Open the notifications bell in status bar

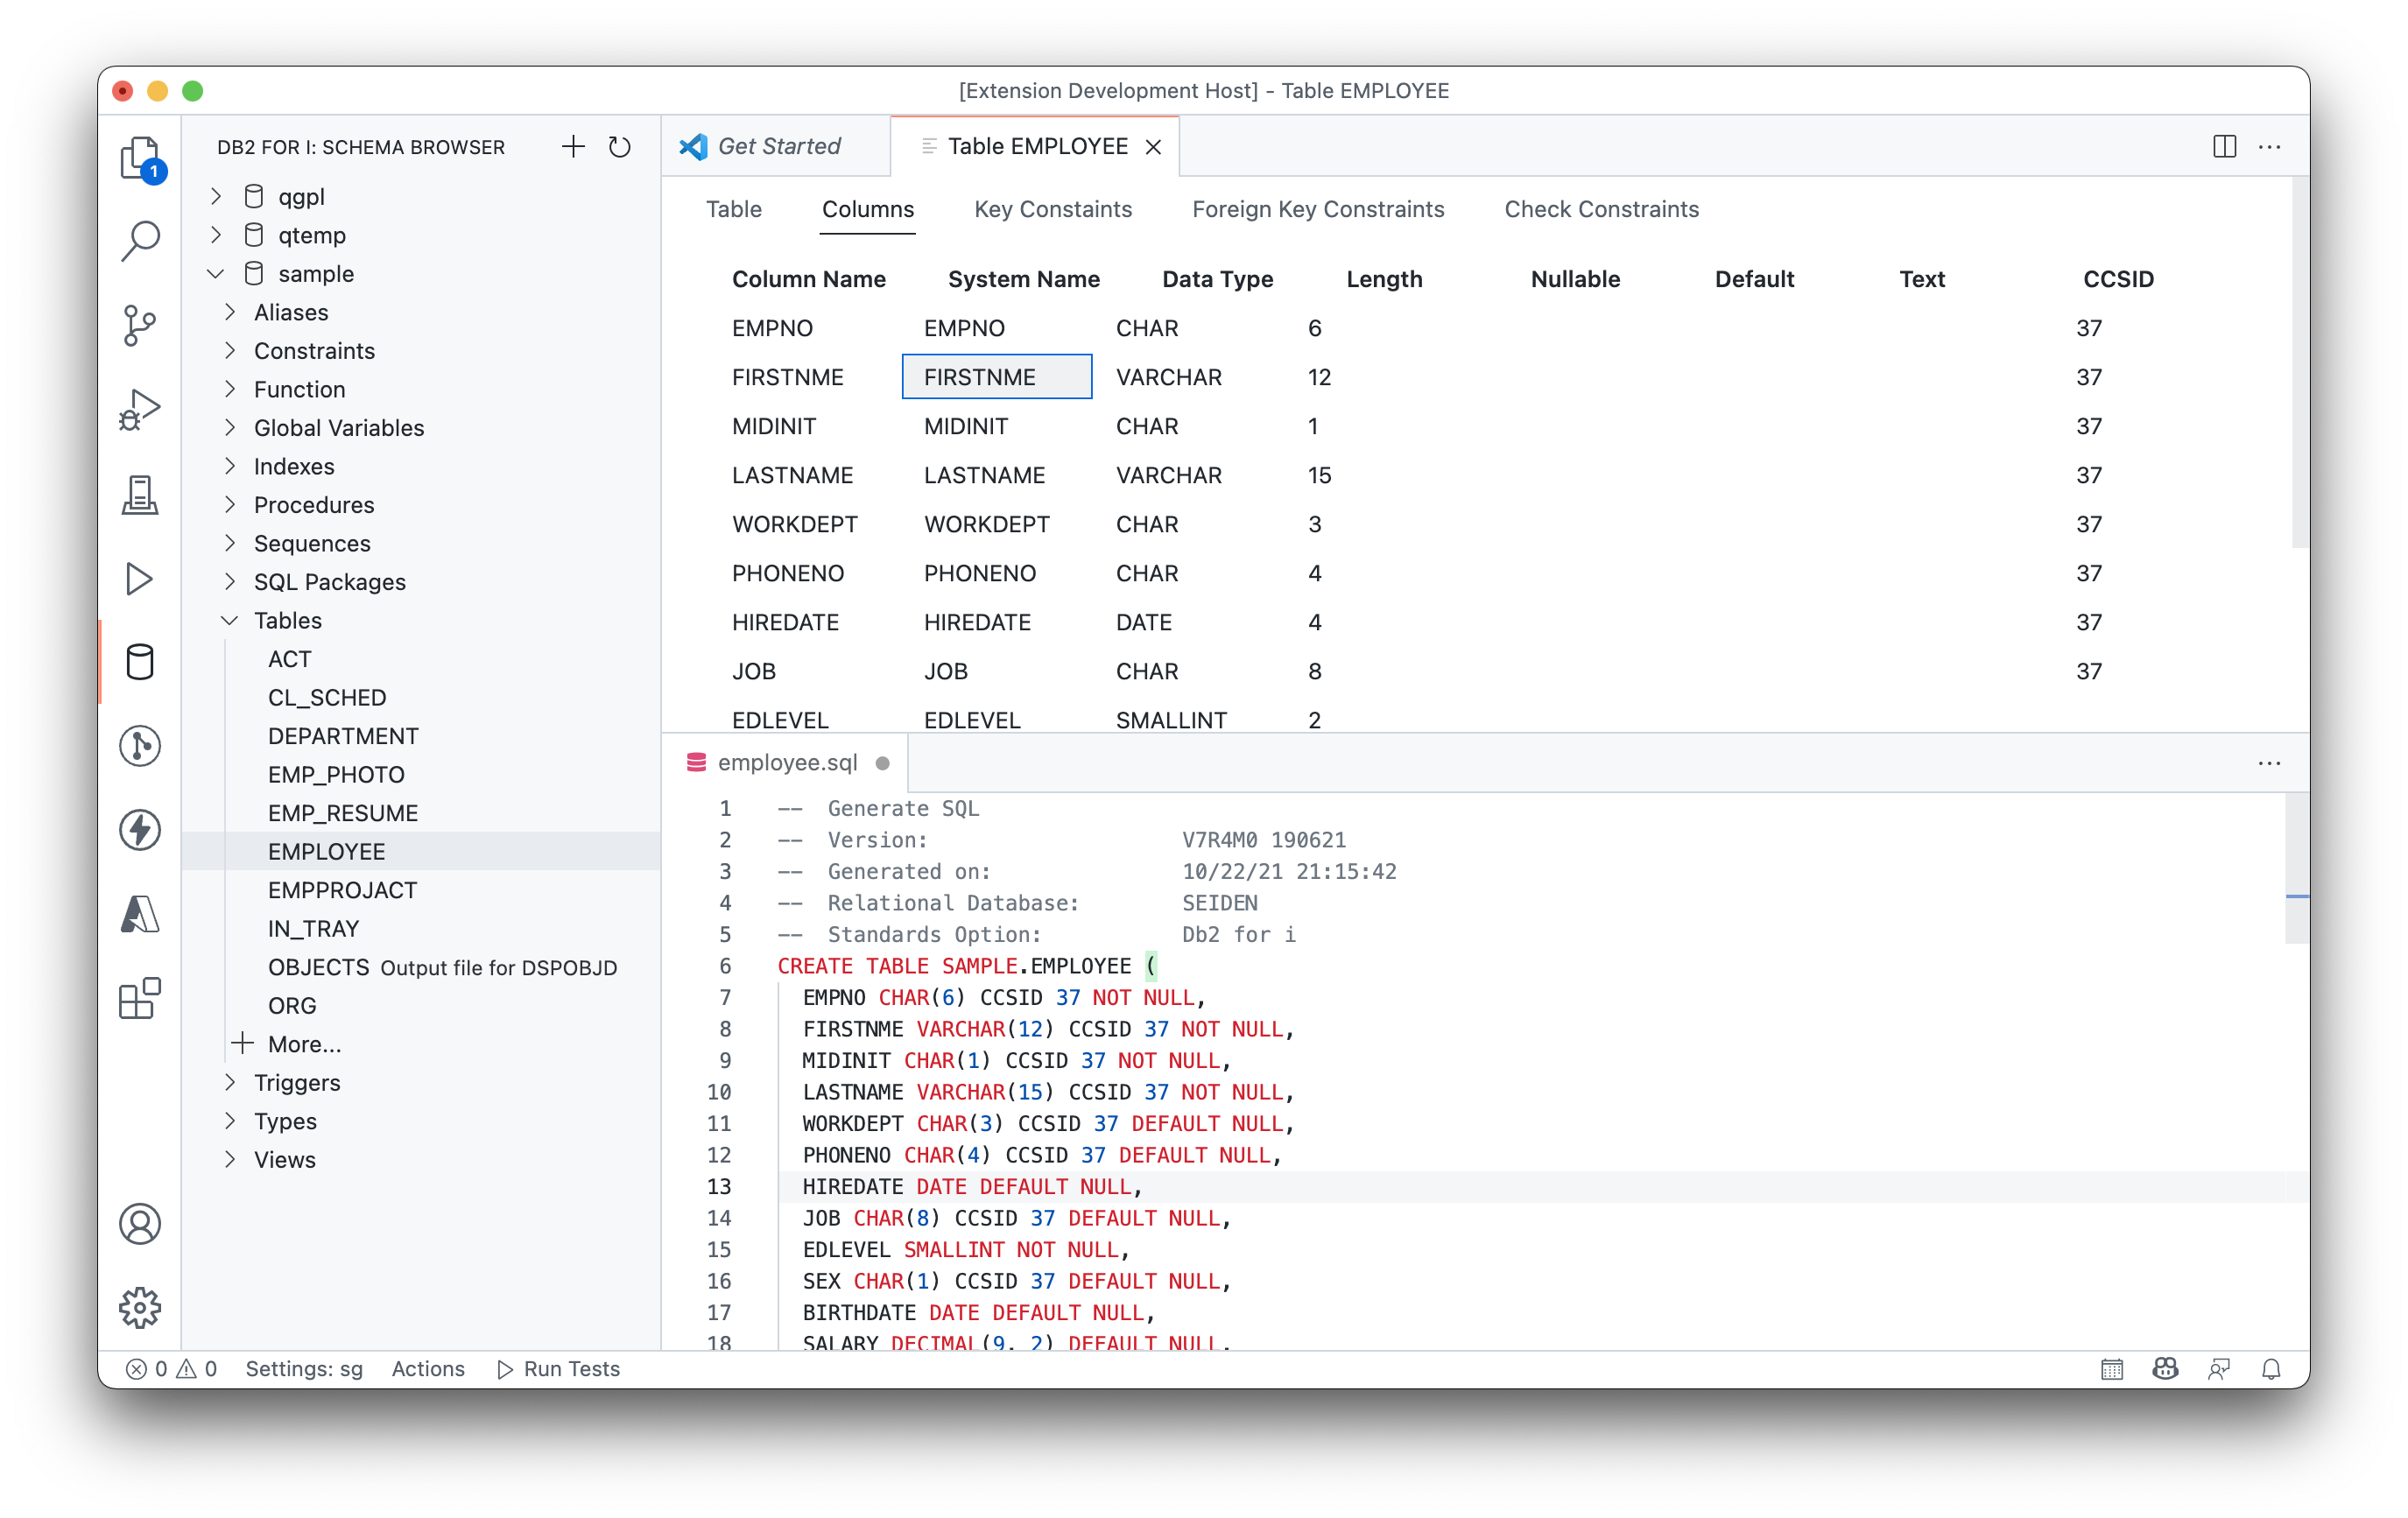(2271, 1369)
